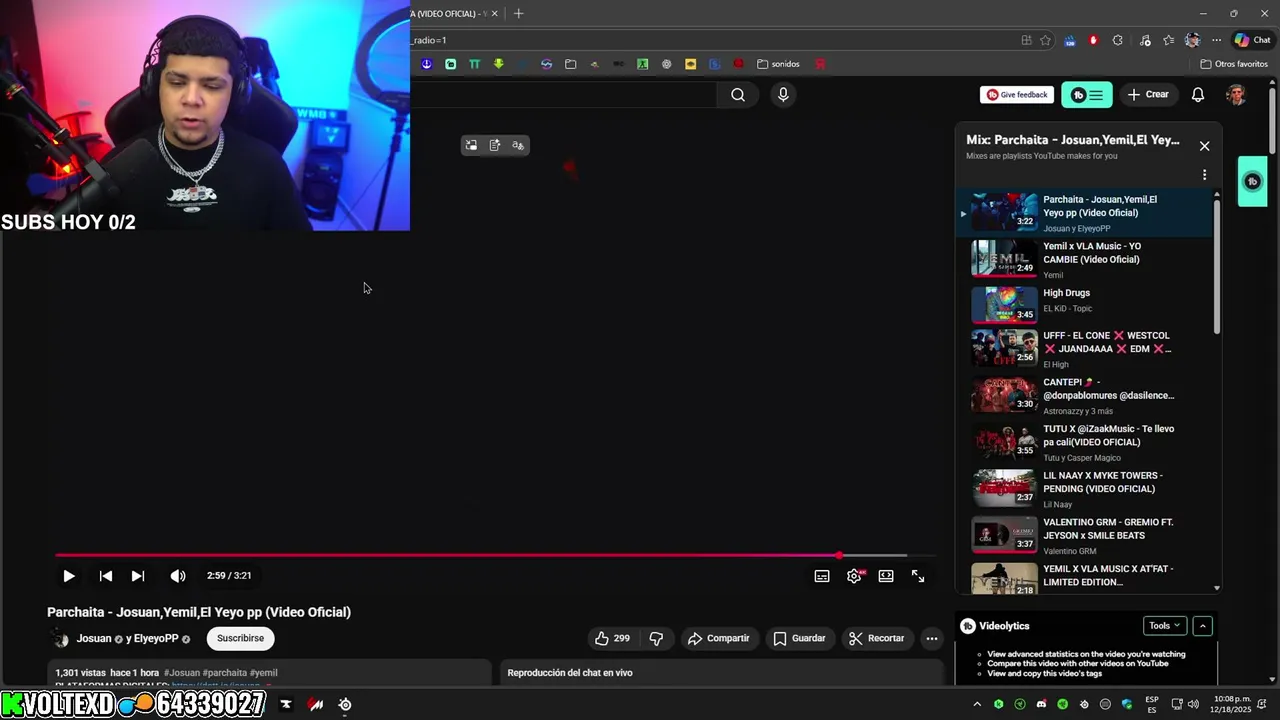Open Recortar clip tool

click(x=876, y=638)
